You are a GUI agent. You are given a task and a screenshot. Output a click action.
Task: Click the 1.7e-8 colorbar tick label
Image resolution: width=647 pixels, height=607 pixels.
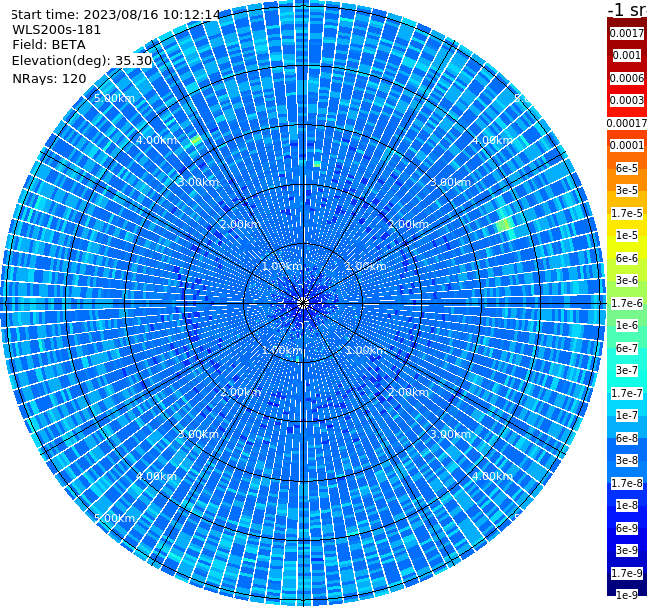click(x=627, y=483)
